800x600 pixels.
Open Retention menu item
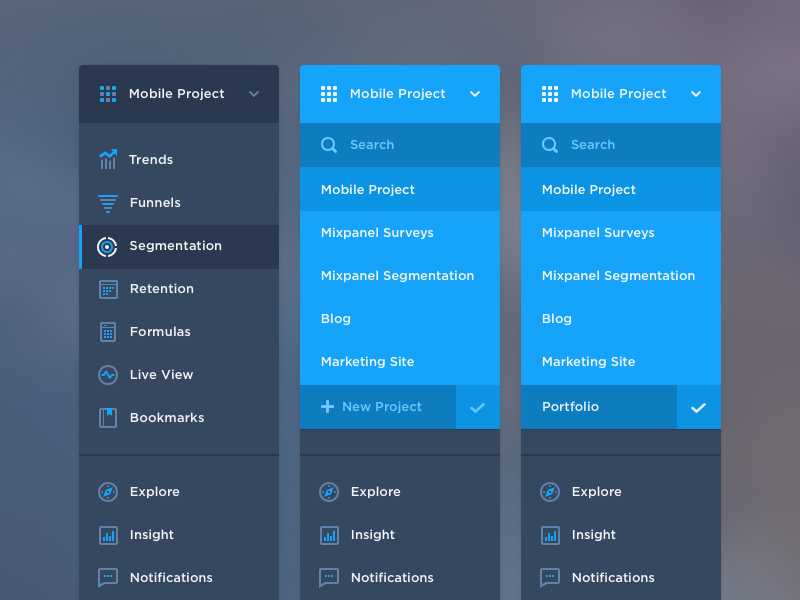(x=179, y=289)
